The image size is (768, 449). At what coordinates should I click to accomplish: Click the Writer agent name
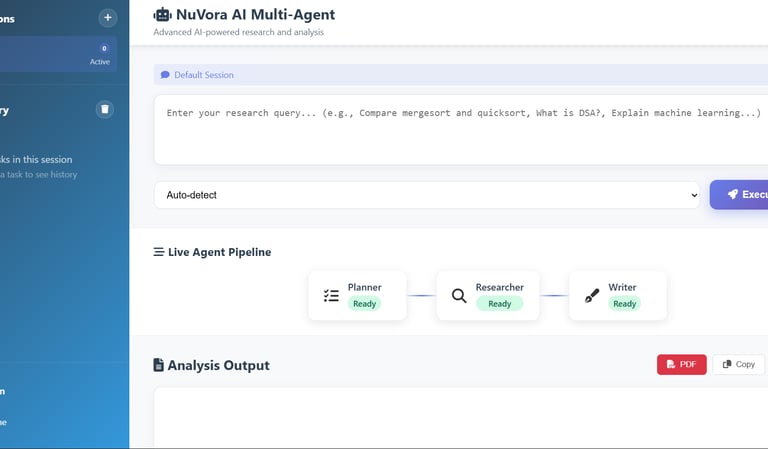pos(622,287)
